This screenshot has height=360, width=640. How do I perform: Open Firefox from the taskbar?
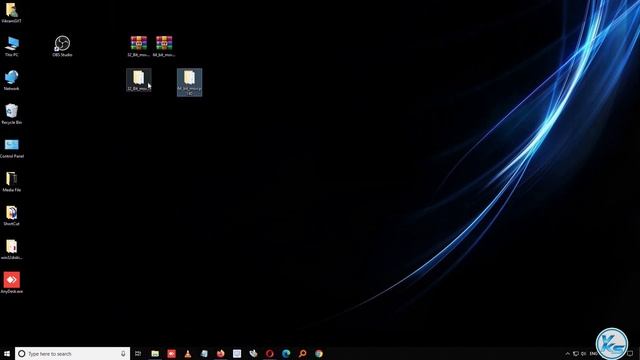(220, 353)
